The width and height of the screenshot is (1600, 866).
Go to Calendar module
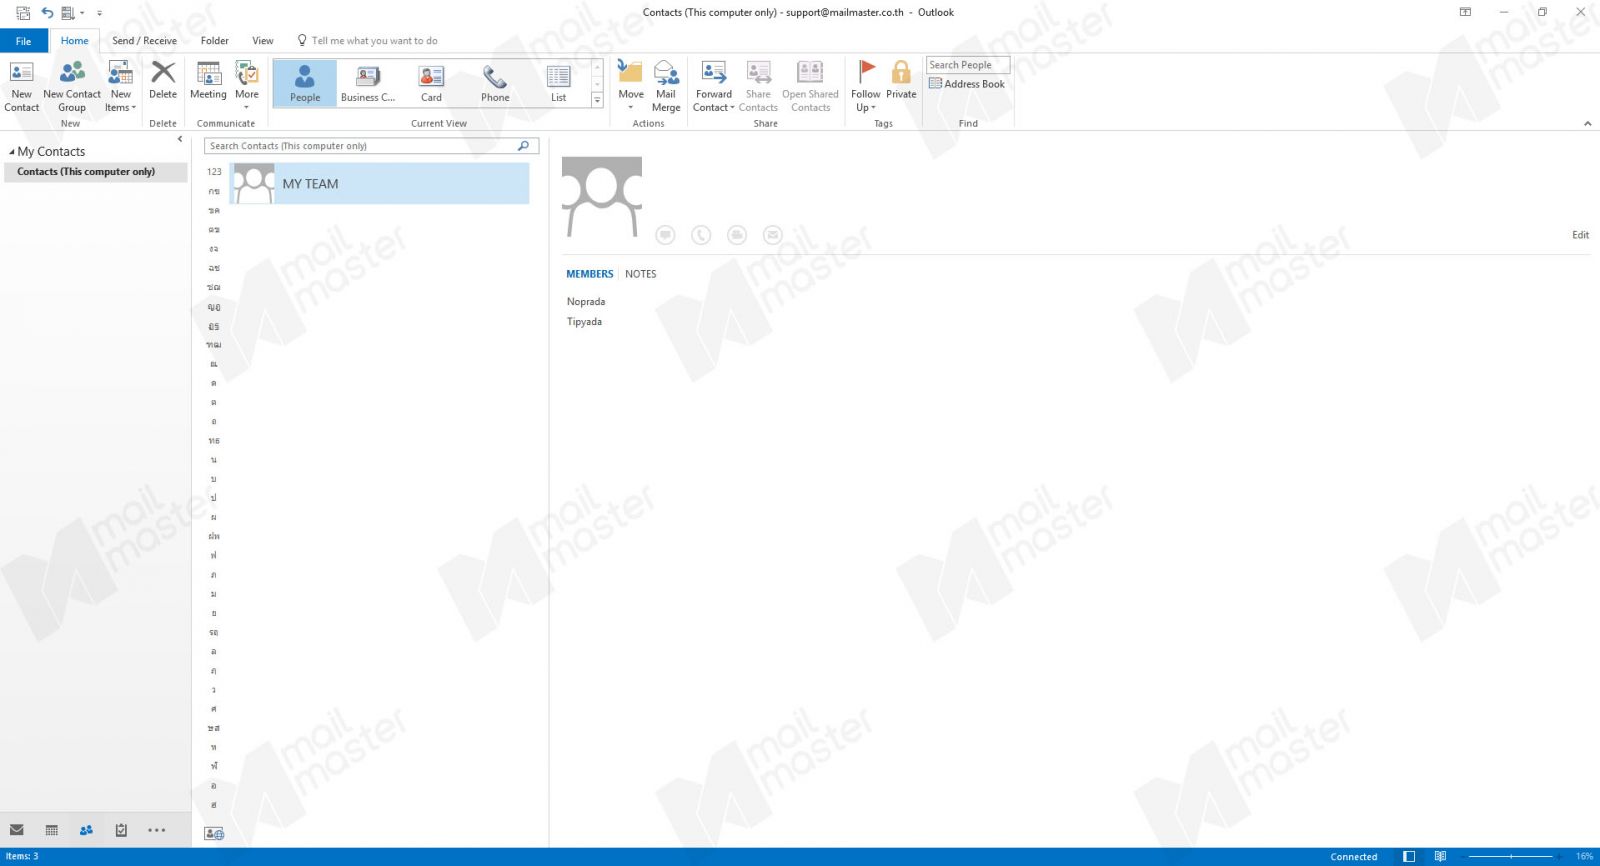(52, 830)
